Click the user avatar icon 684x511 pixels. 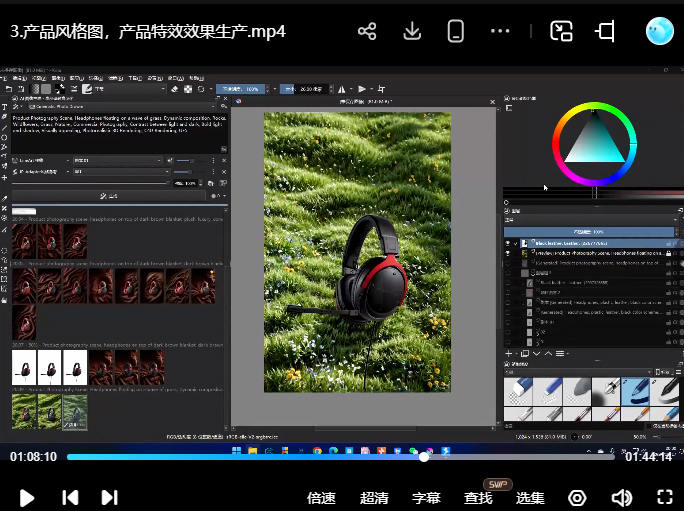pos(660,31)
